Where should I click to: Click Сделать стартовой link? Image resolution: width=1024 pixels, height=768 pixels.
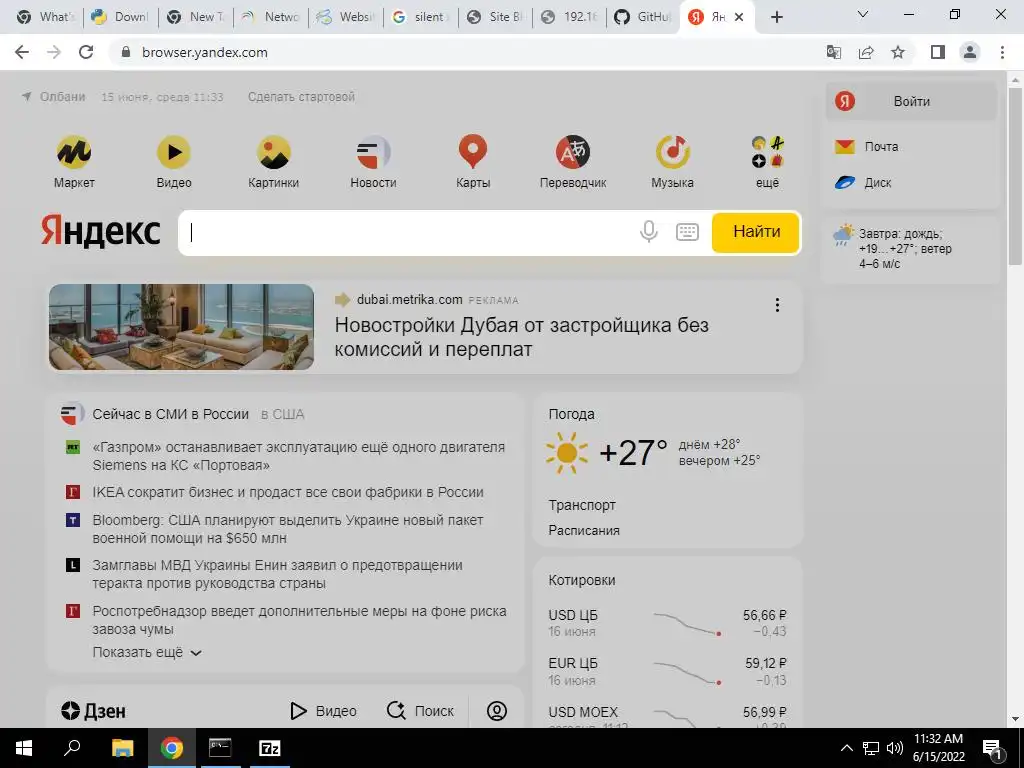pyautogui.click(x=301, y=97)
